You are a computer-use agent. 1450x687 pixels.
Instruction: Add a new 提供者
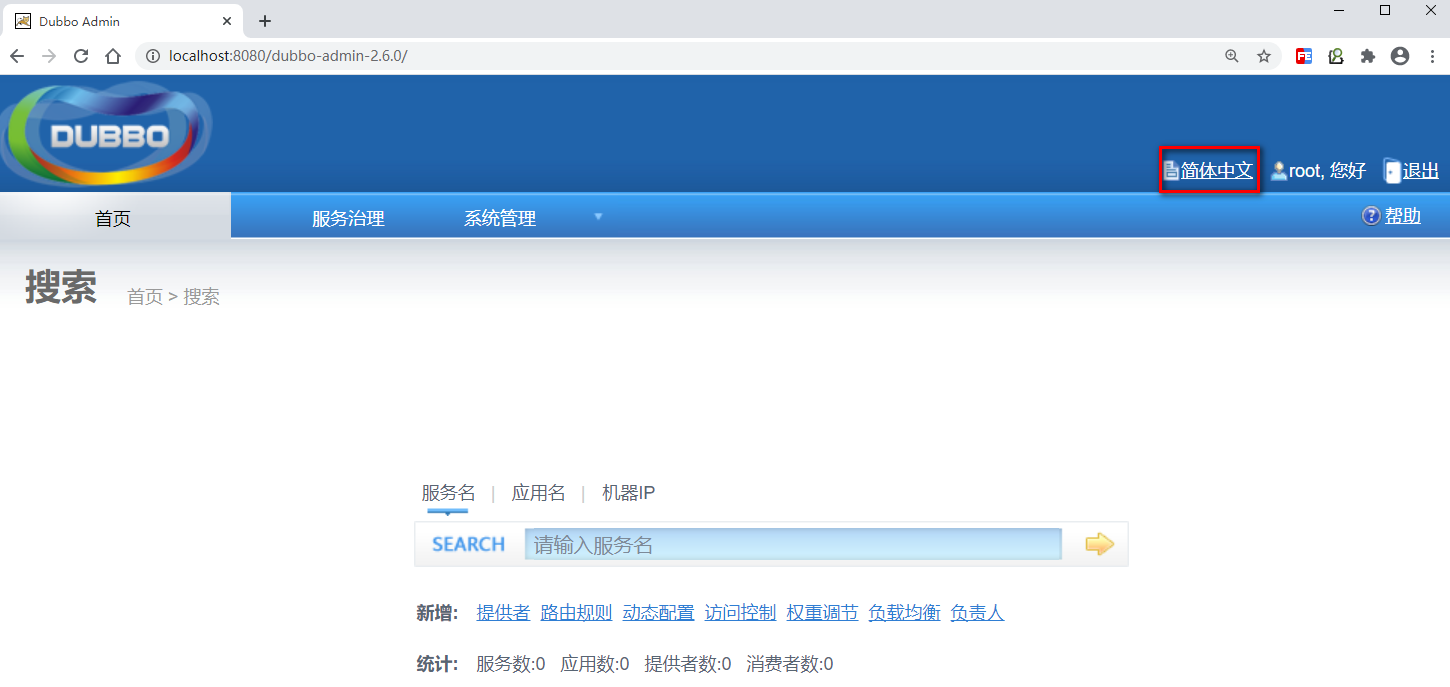pyautogui.click(x=503, y=613)
